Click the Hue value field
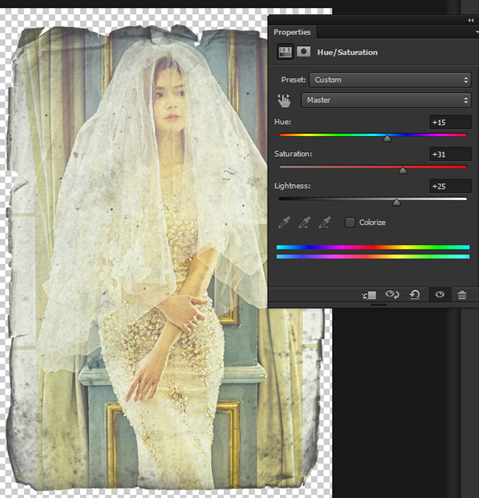This screenshot has height=498, width=479. 451,122
